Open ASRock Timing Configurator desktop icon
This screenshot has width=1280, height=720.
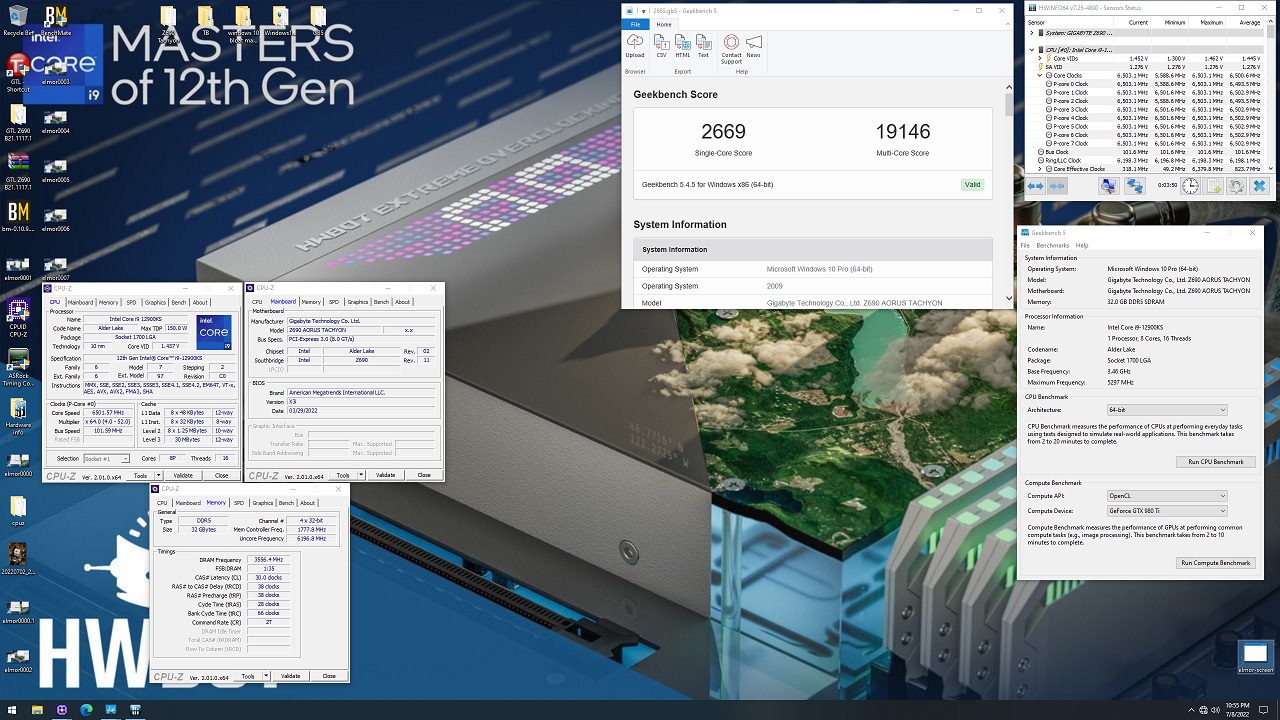pos(18,365)
